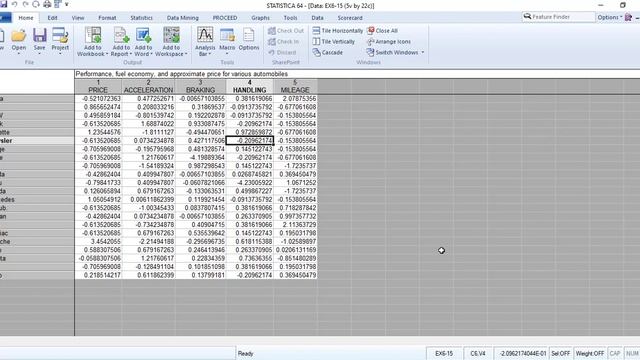Toggle the CAP status indicator
640x360 pixels.
tap(615, 353)
